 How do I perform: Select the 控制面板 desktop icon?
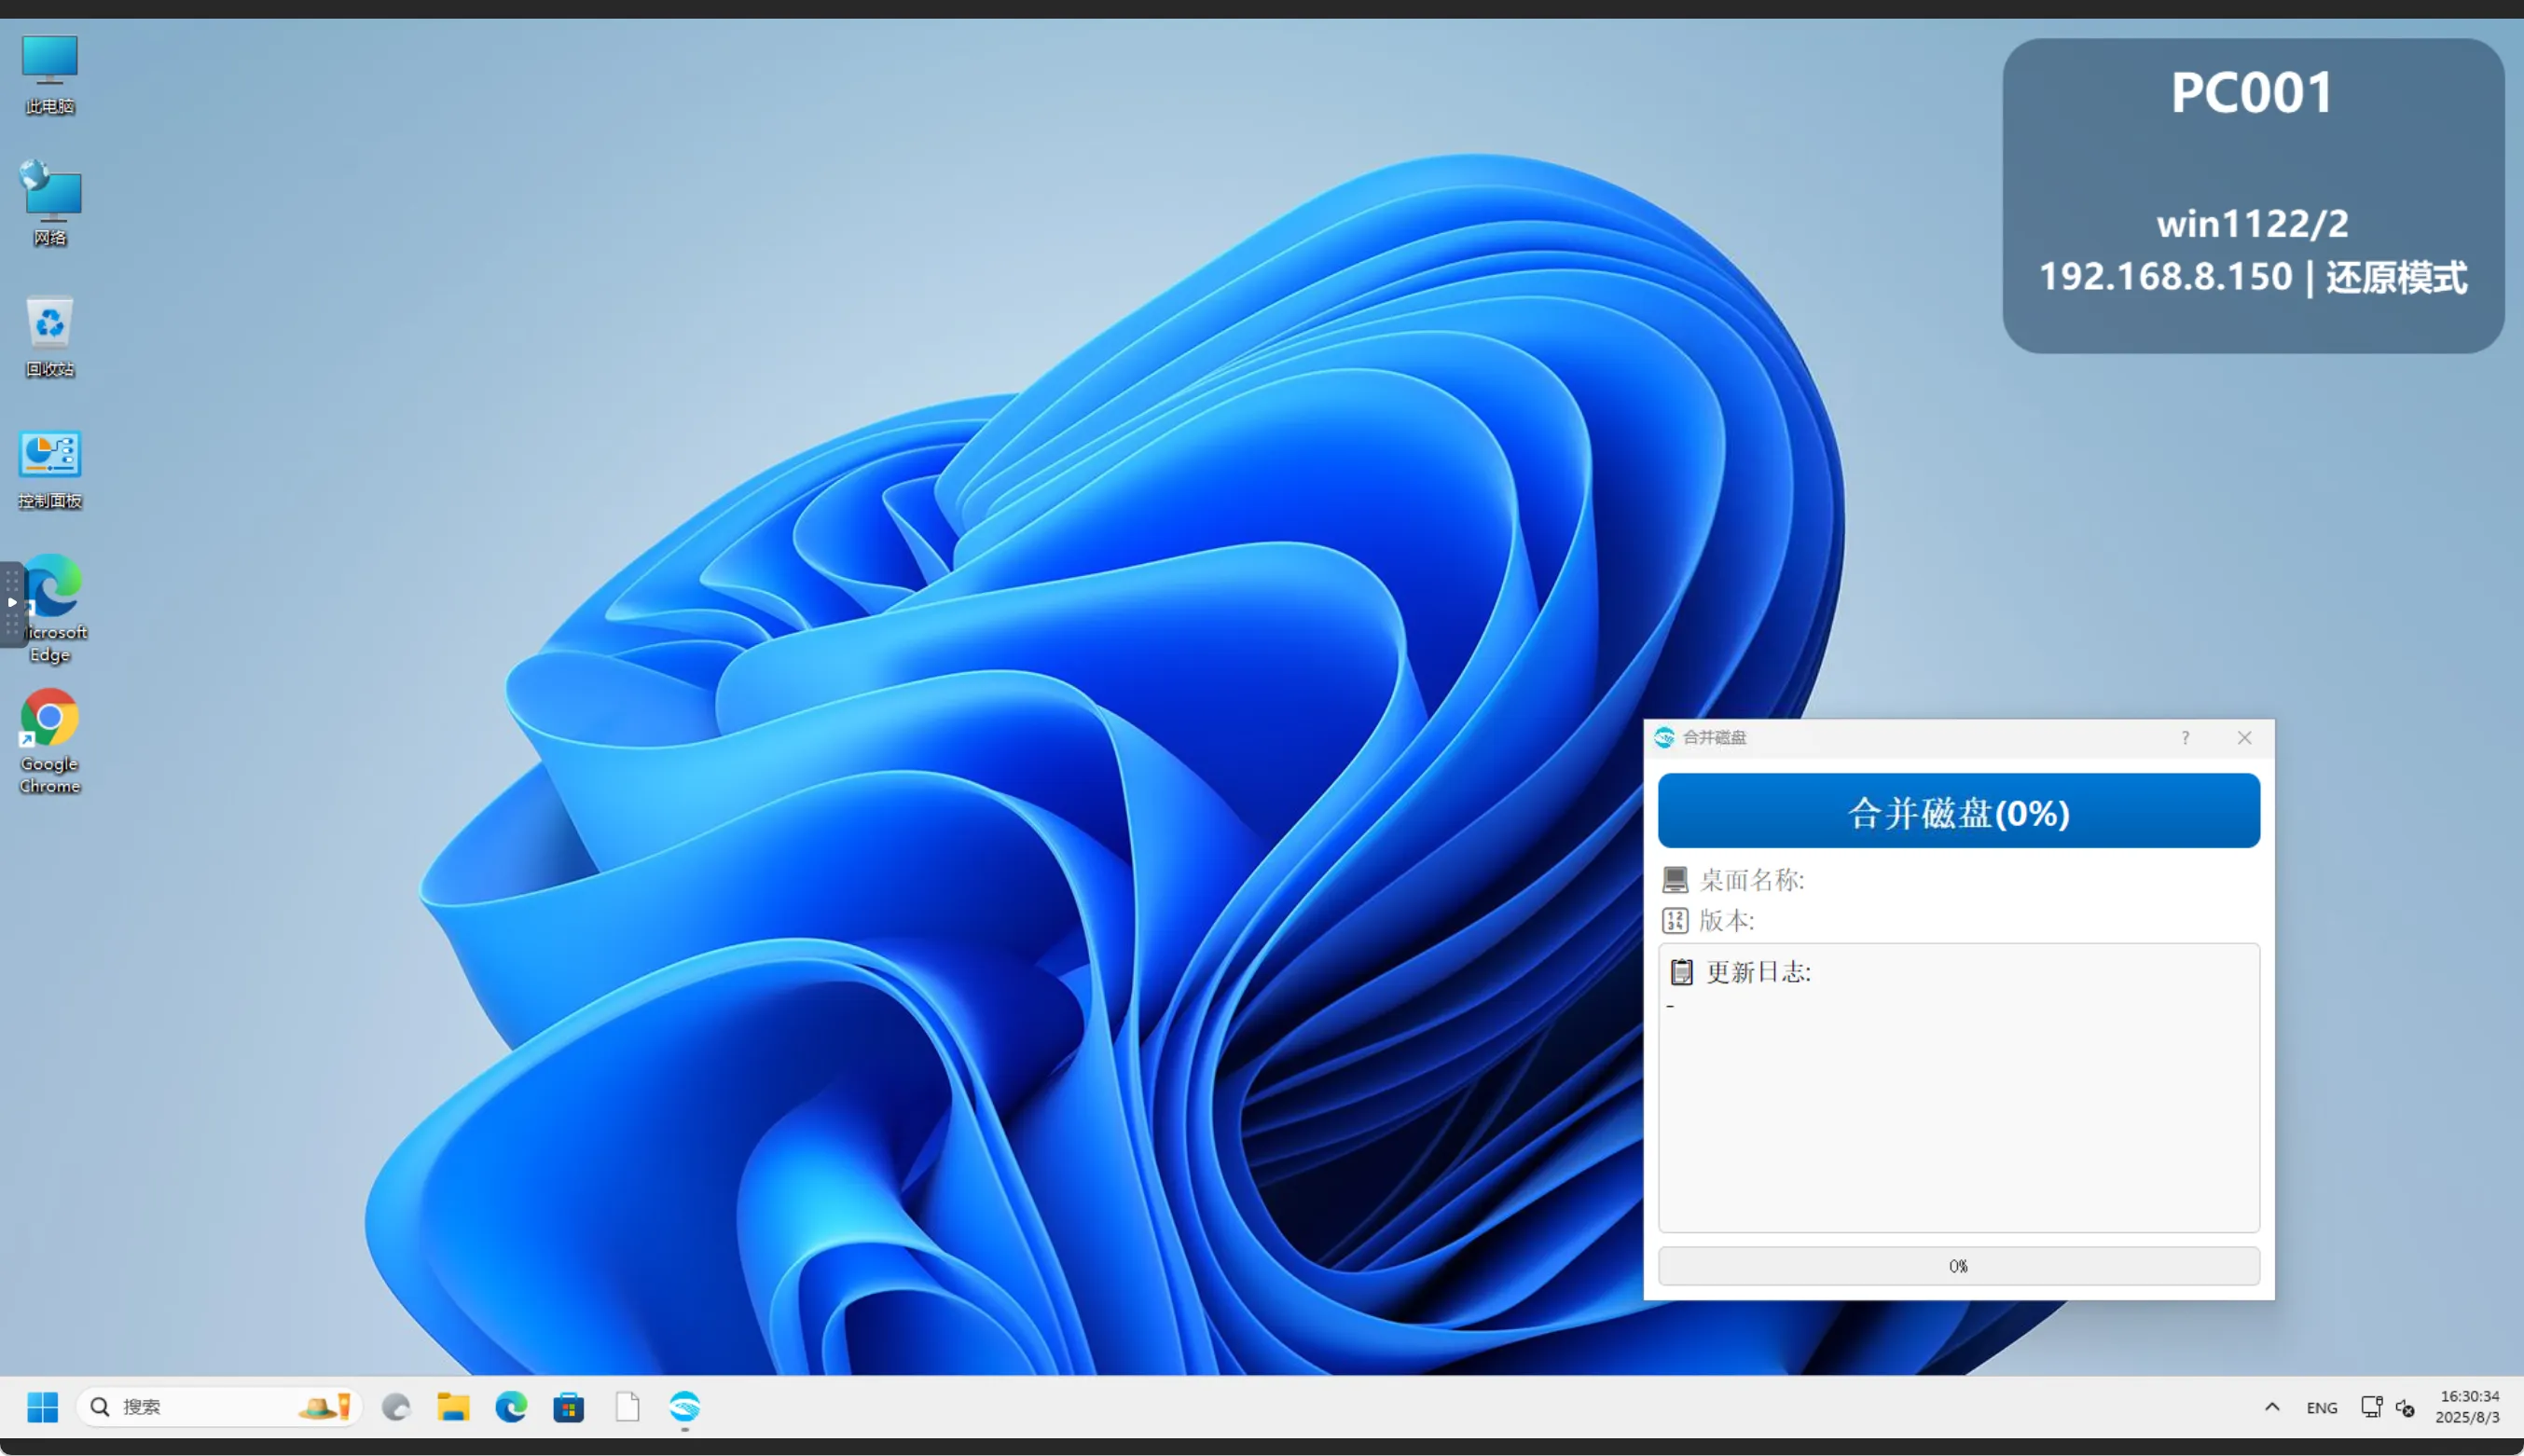pyautogui.click(x=49, y=469)
